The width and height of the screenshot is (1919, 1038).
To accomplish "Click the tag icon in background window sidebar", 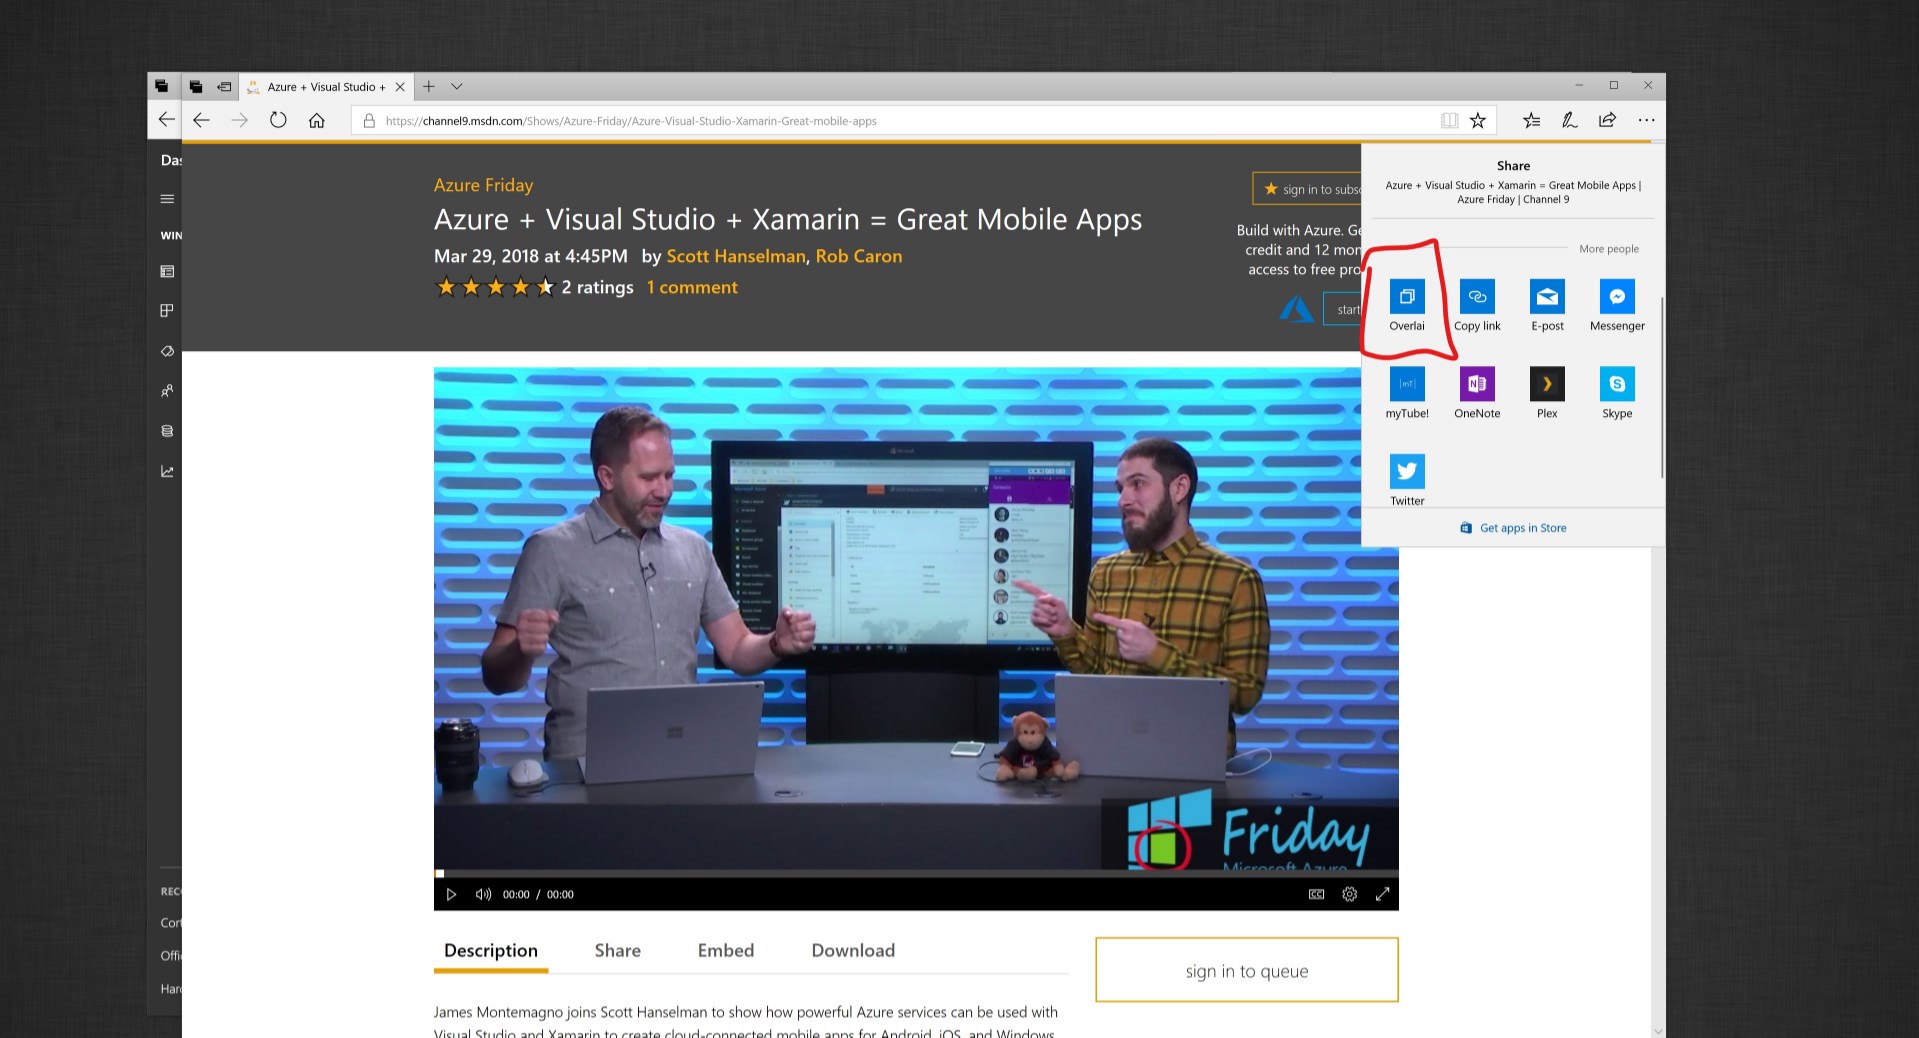I will (x=167, y=351).
